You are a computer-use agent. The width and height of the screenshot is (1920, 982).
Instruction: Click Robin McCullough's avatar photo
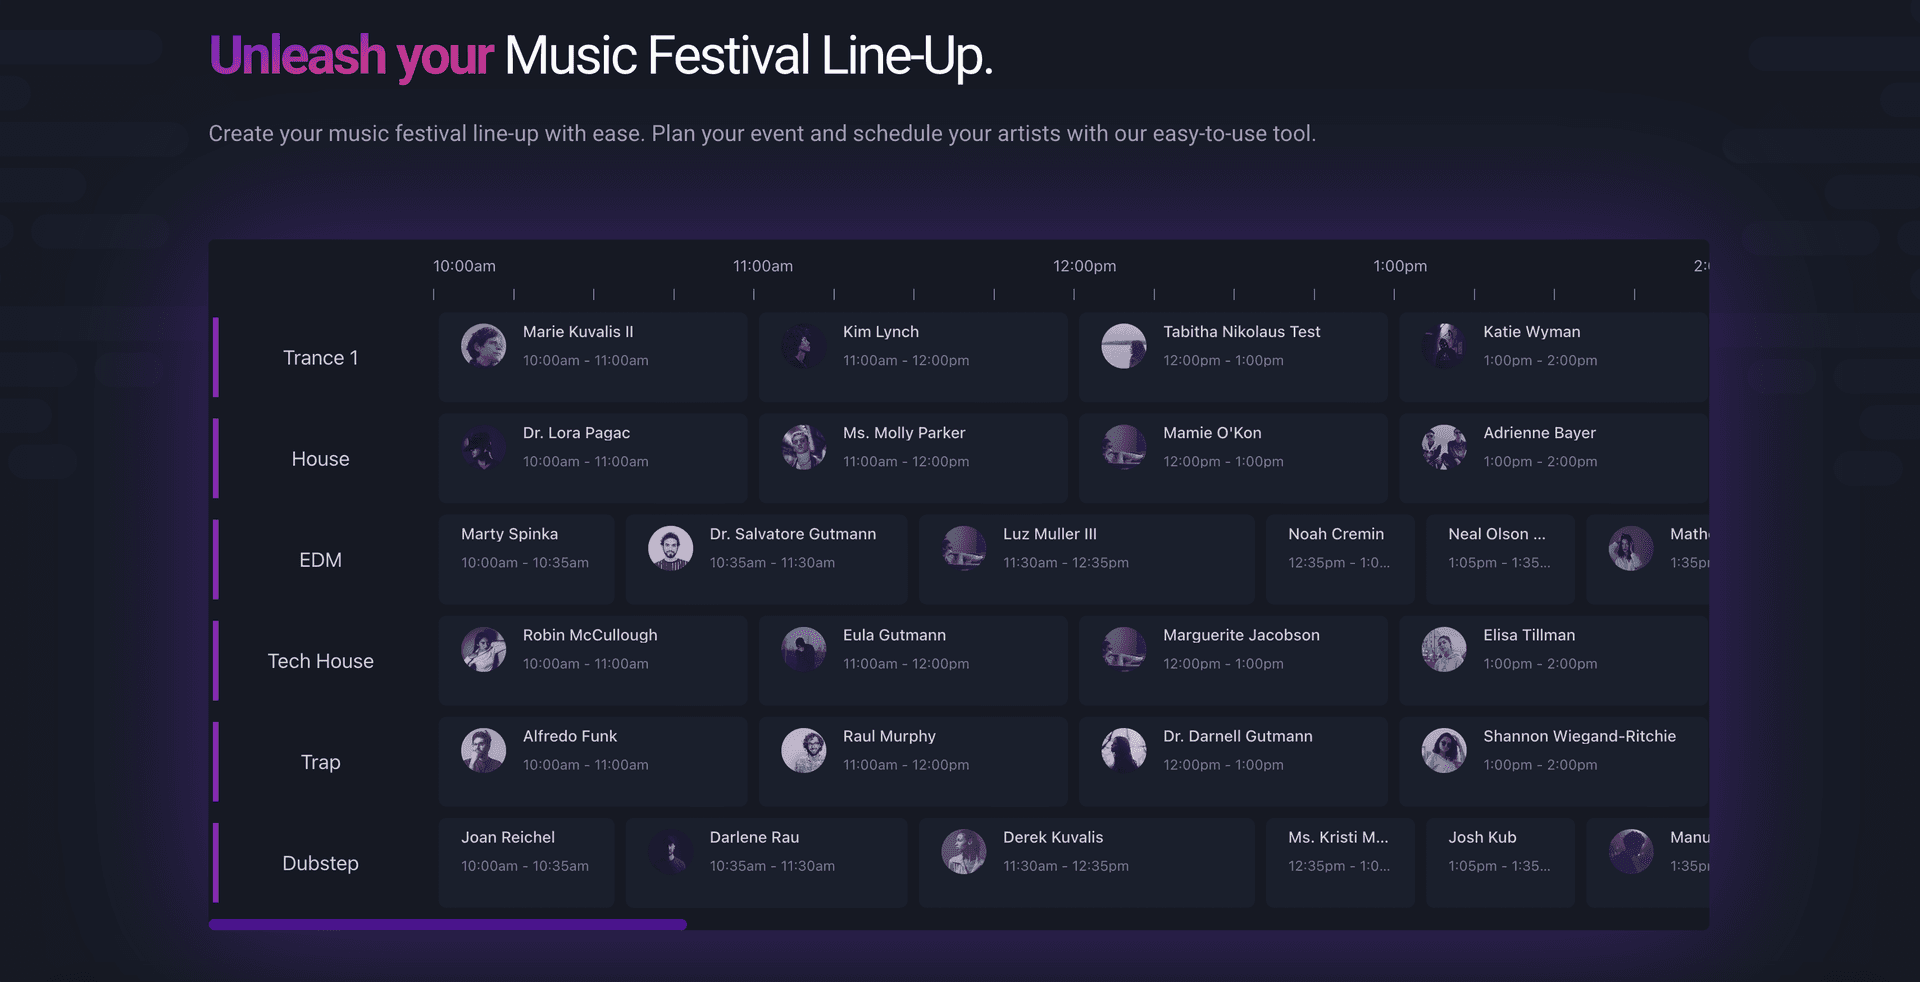483,648
